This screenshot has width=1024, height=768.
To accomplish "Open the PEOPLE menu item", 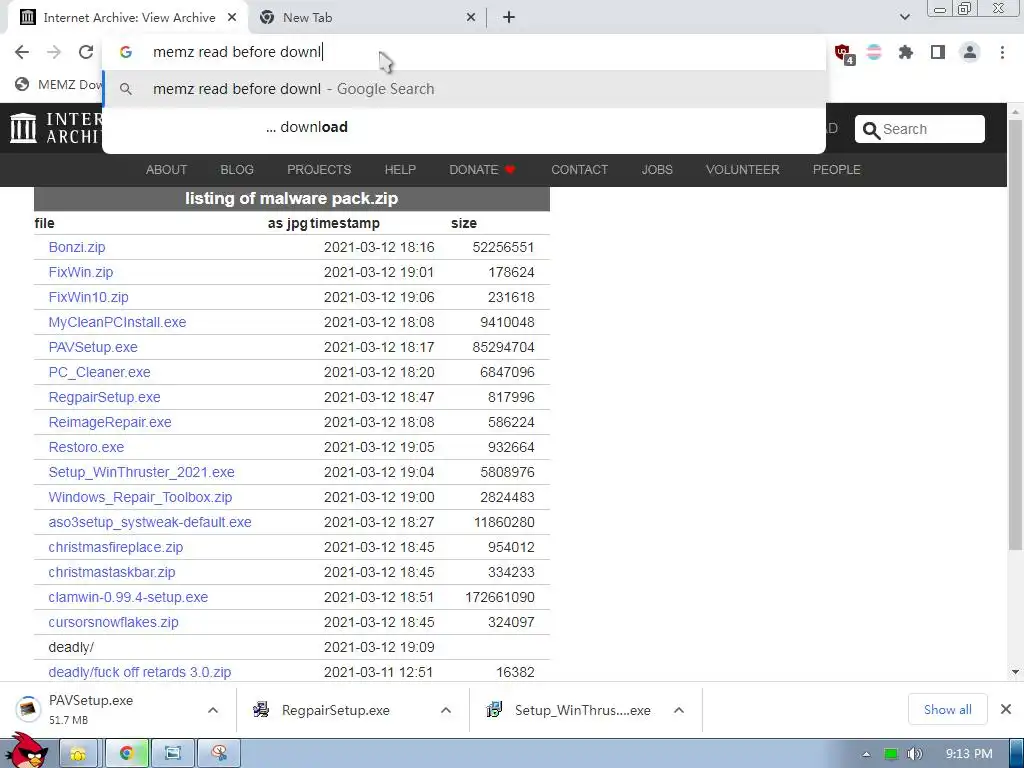I will tap(836, 170).
